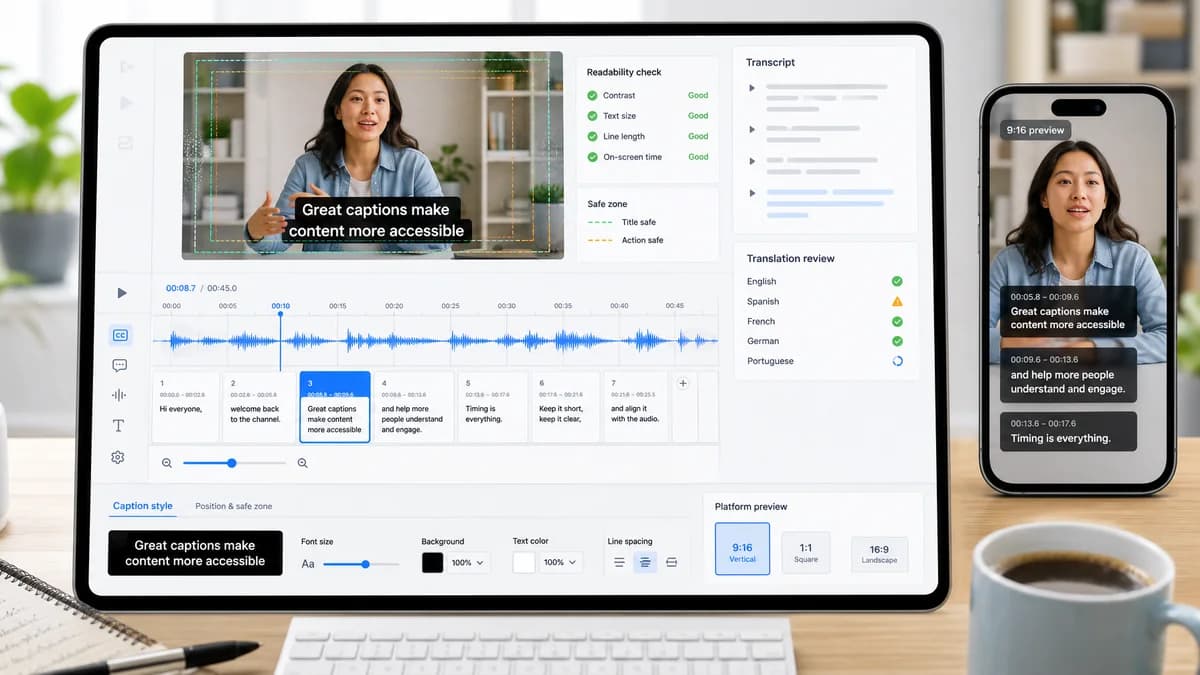Select the 16:9 Landscape platform preview

[880, 554]
